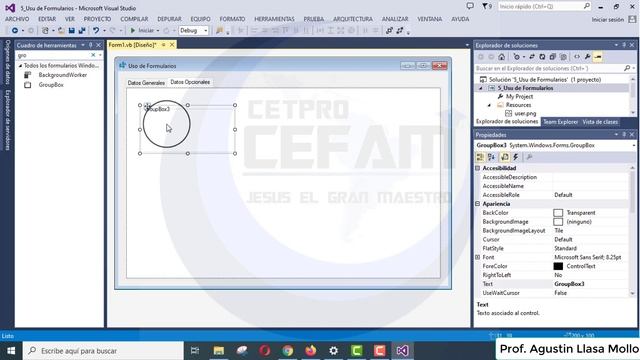
Task: Click the wrench Properties icon in Explorador de soluciones
Action: click(x=587, y=57)
